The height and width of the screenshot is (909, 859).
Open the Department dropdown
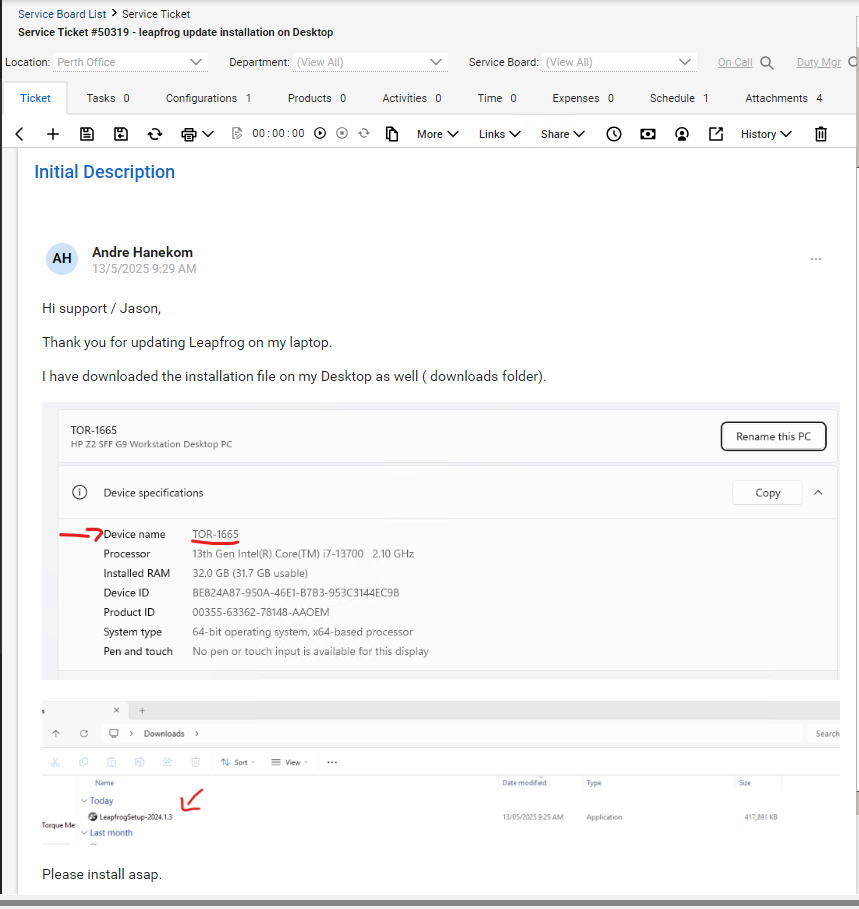pyautogui.click(x=370, y=63)
